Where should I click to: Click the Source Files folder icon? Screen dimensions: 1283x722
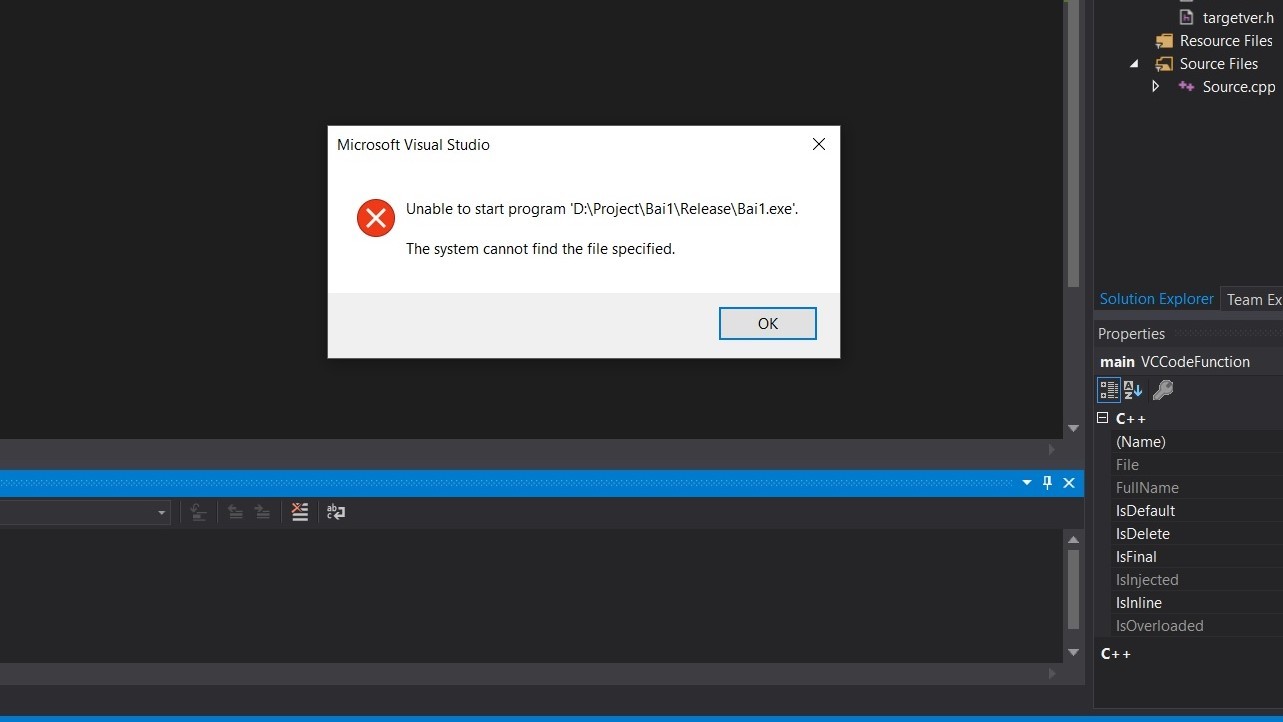1164,64
